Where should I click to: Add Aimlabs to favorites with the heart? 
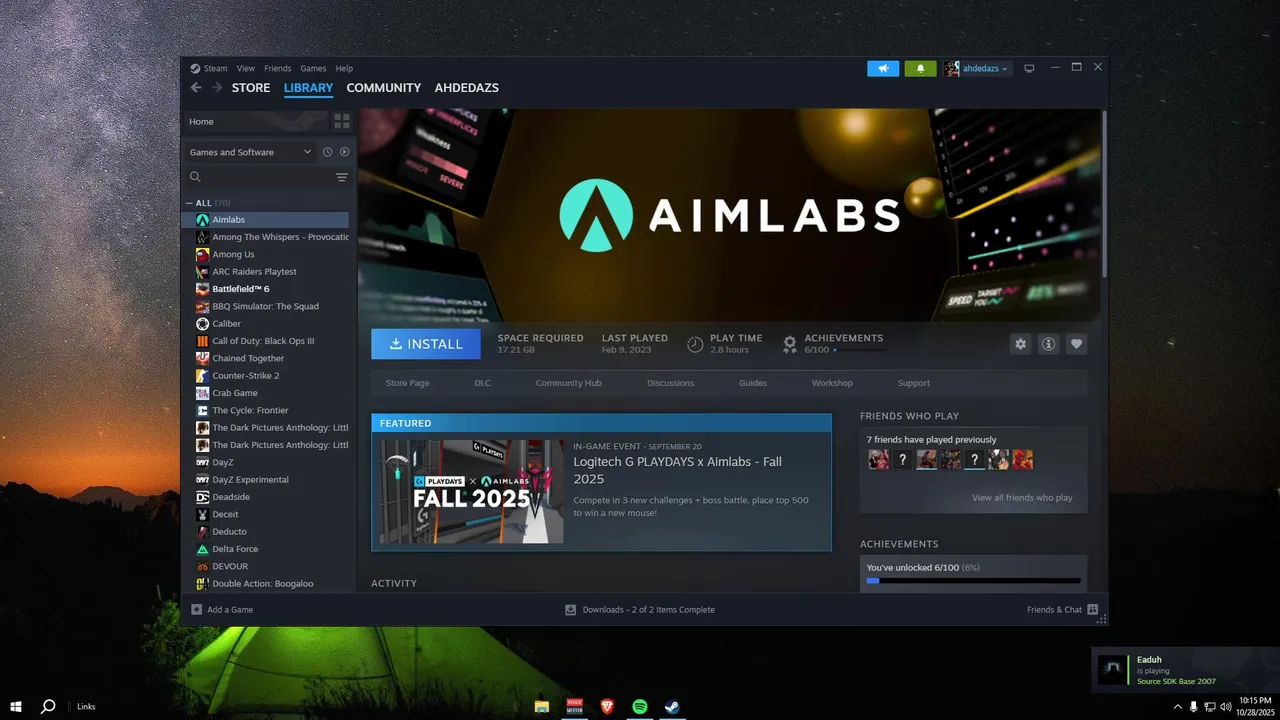tap(1076, 344)
